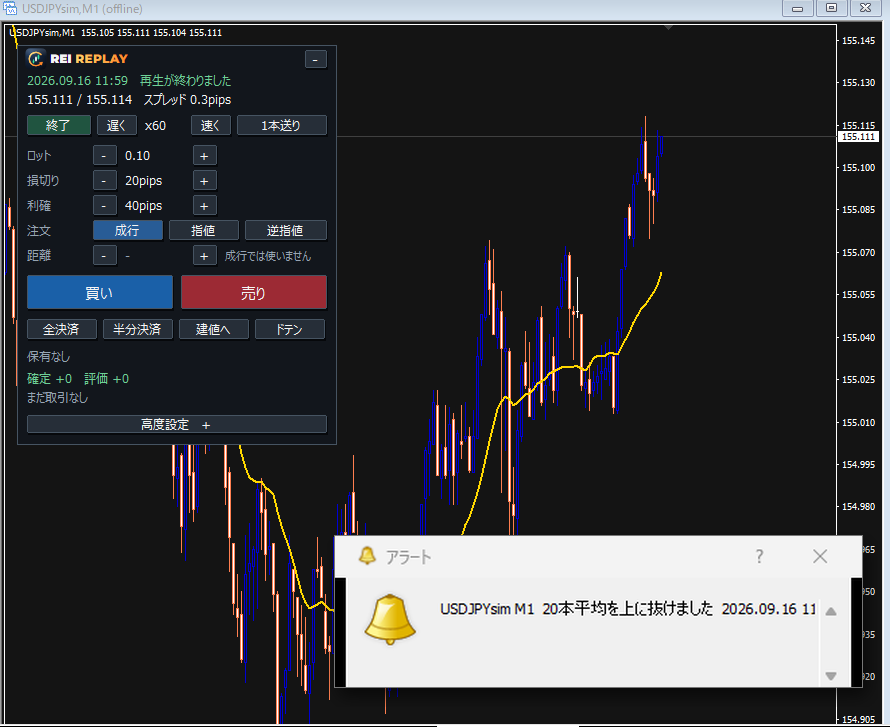Speed up replay with 速く

[211, 125]
